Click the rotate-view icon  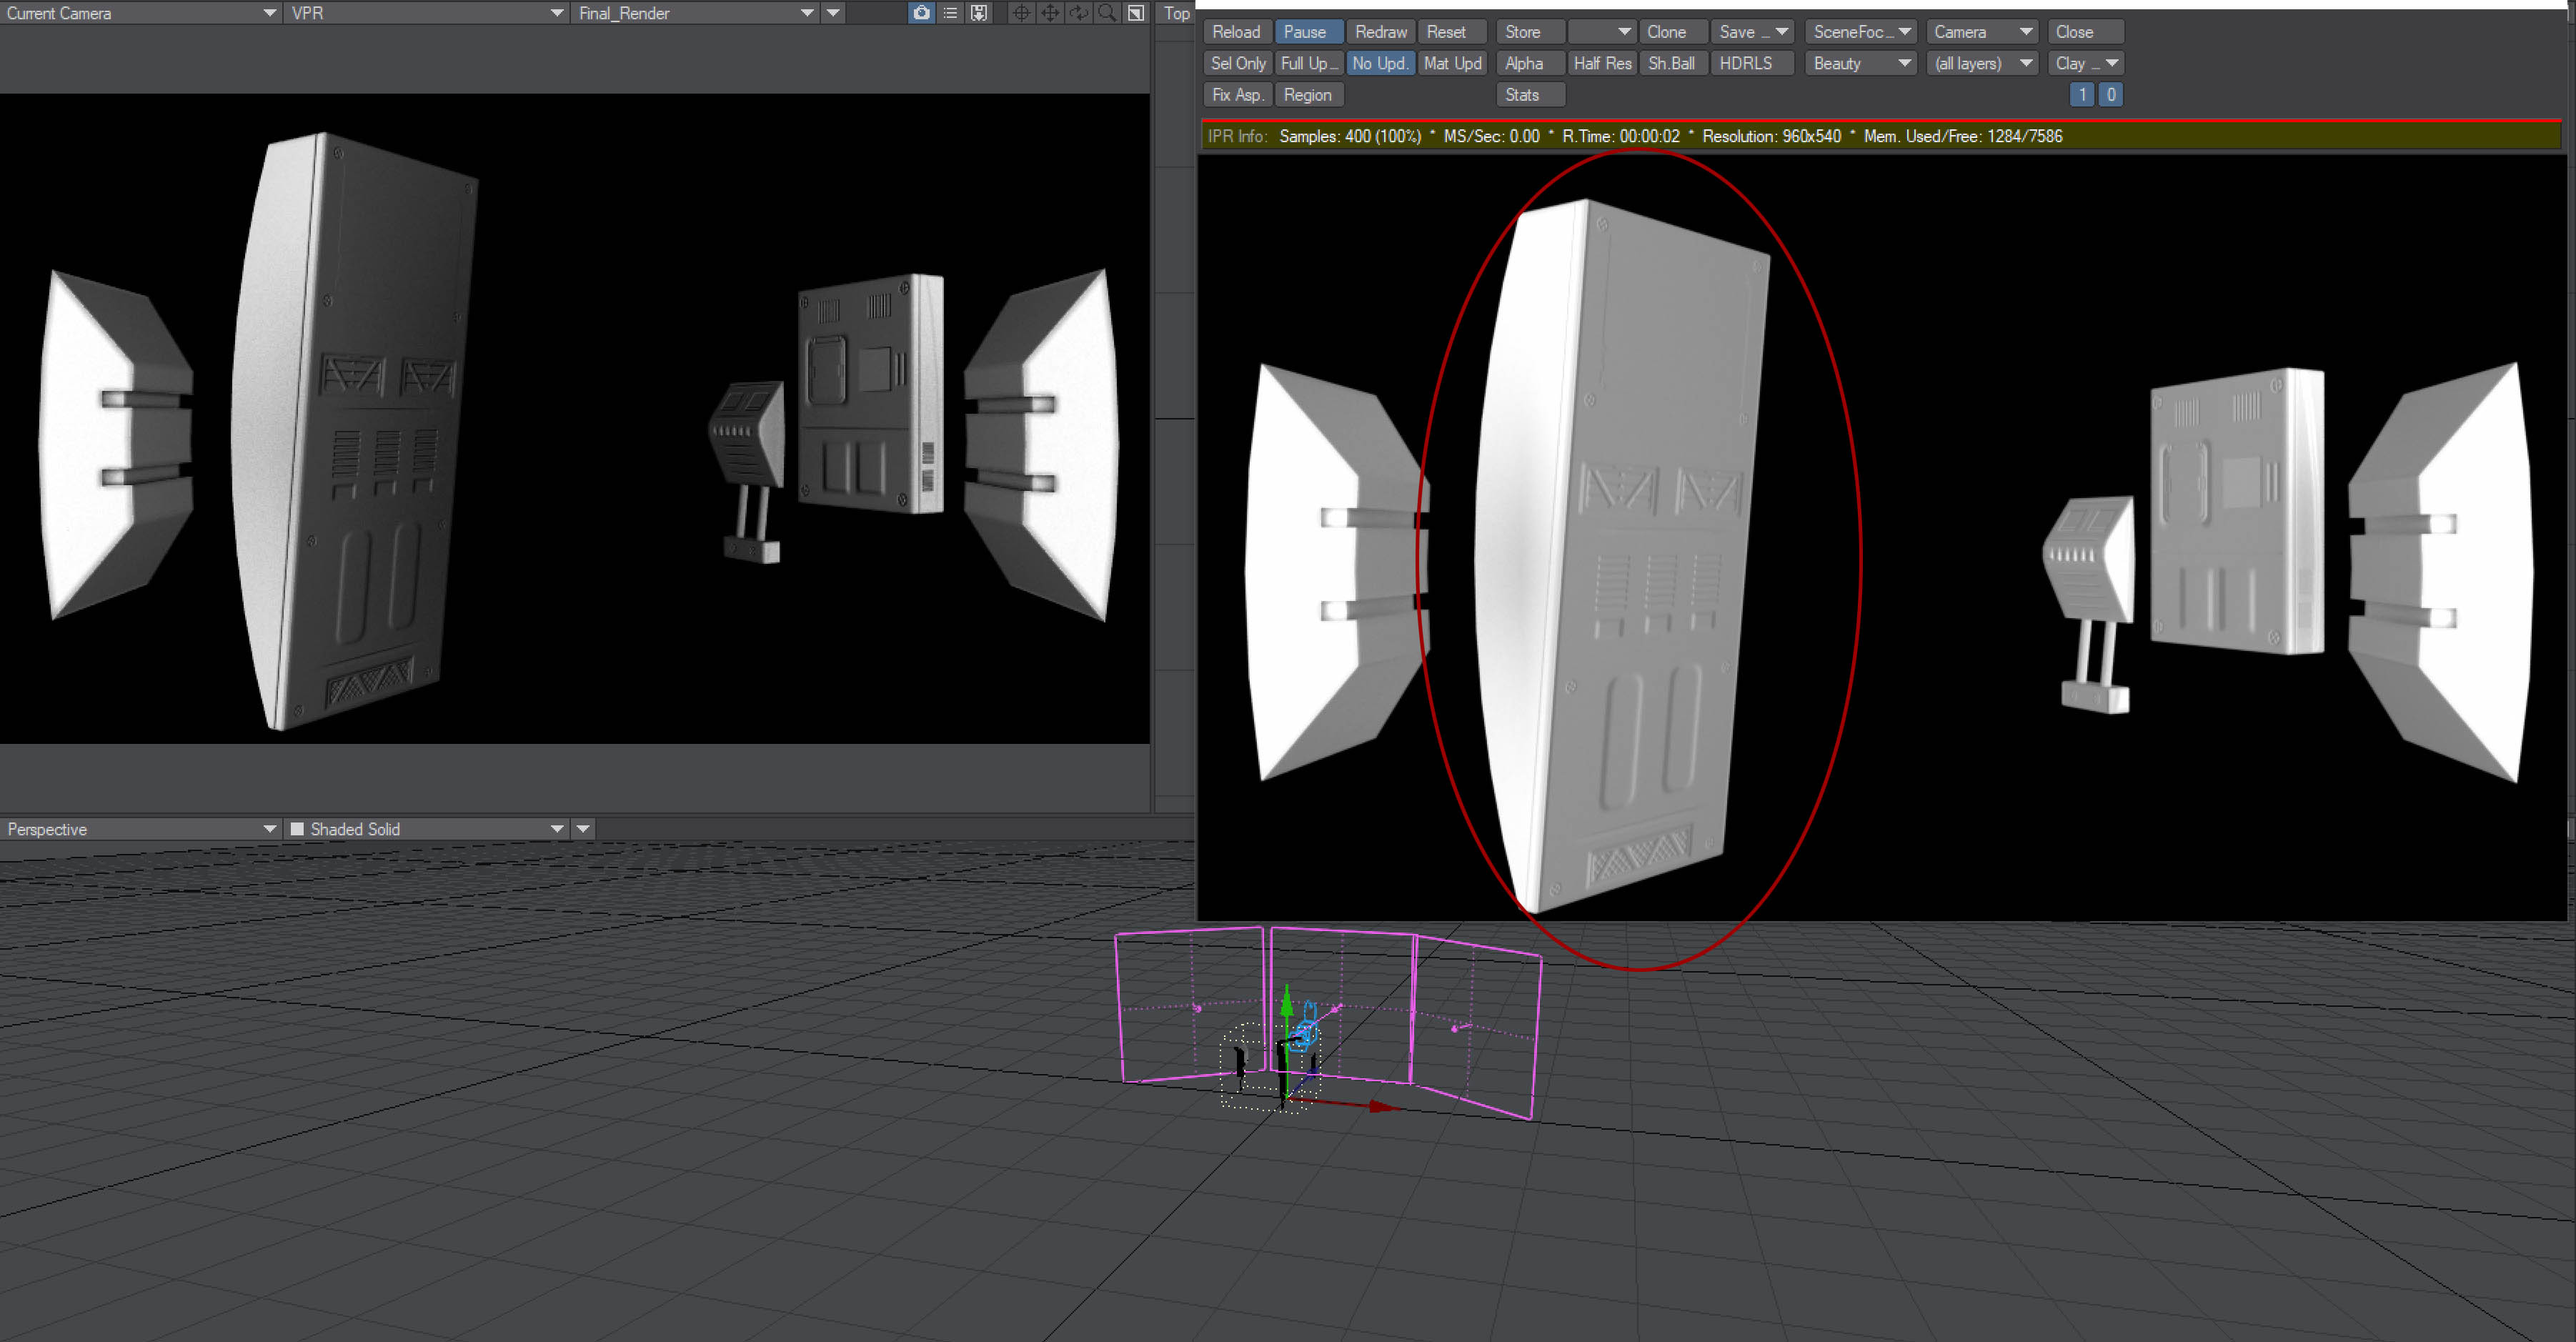coord(1079,13)
